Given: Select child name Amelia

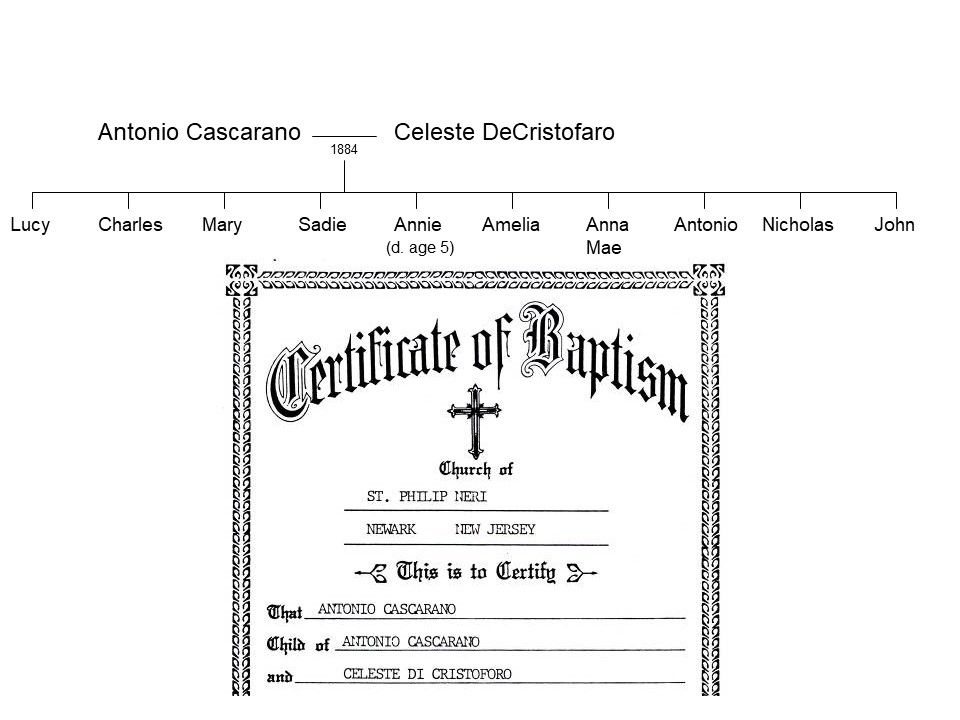Looking at the screenshot, I should (x=511, y=225).
